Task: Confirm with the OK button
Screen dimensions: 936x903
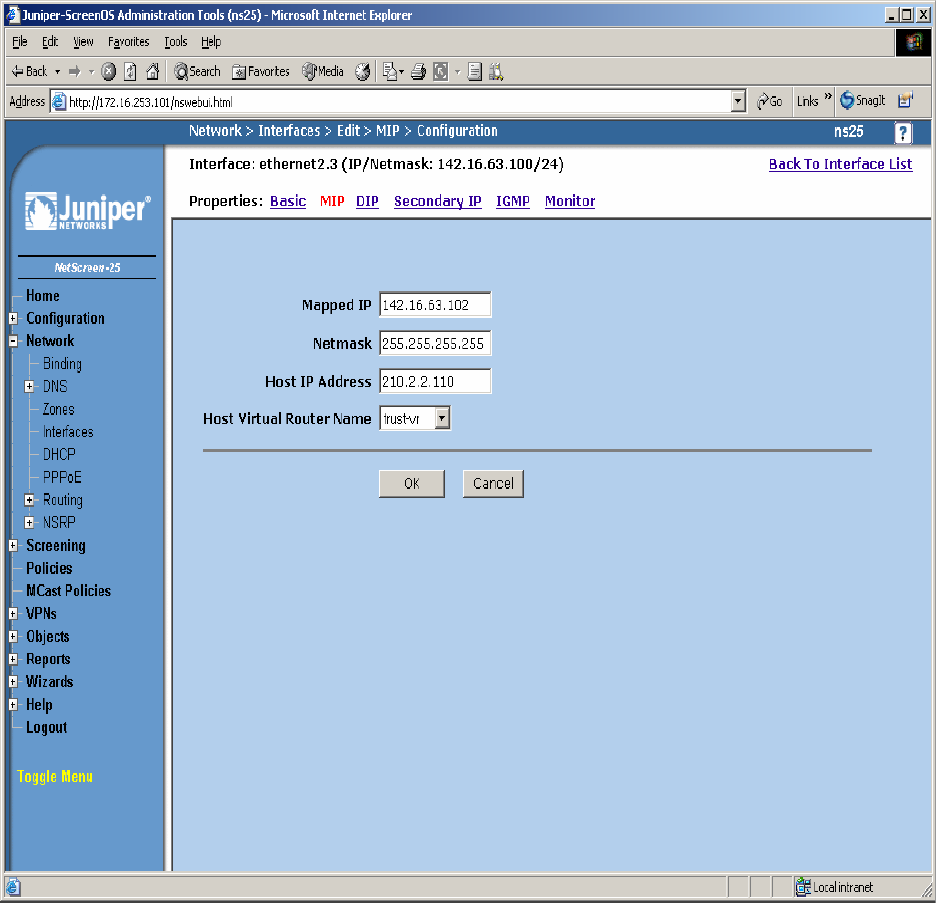Action: pyautogui.click(x=412, y=483)
